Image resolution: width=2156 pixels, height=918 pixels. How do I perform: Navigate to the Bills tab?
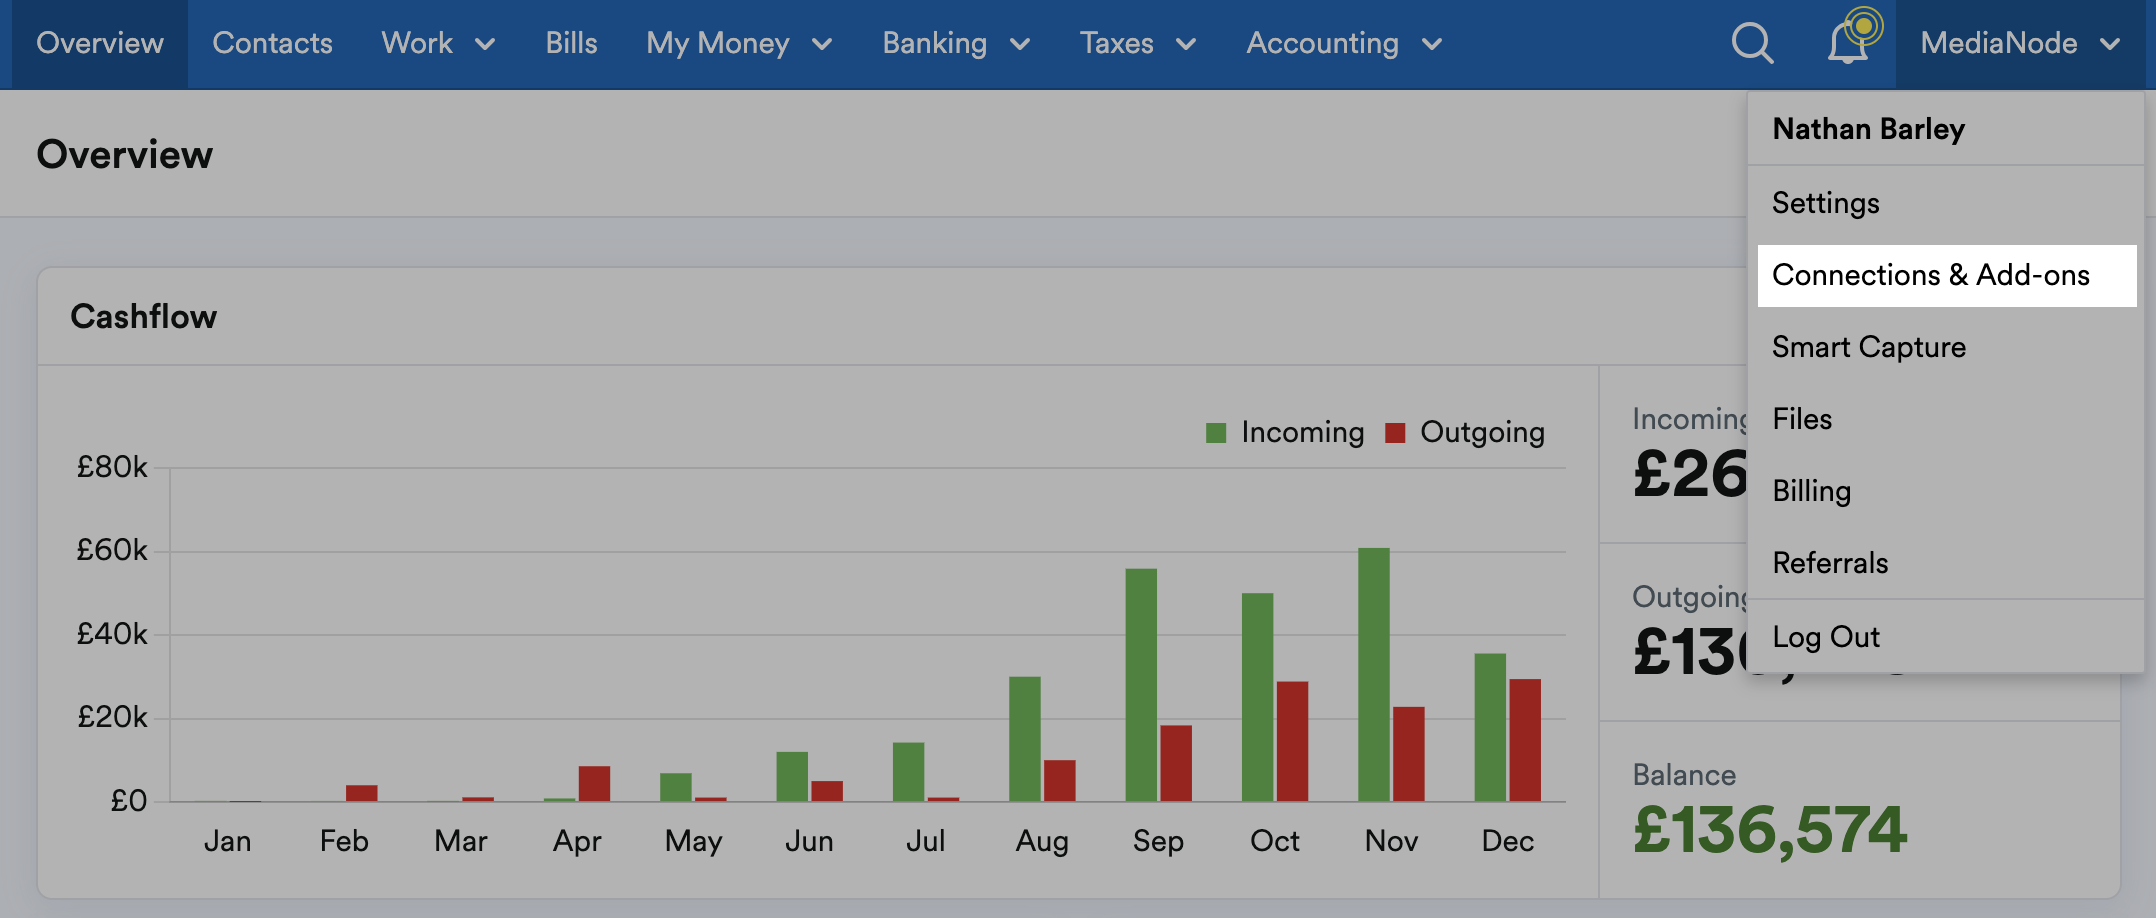click(571, 43)
